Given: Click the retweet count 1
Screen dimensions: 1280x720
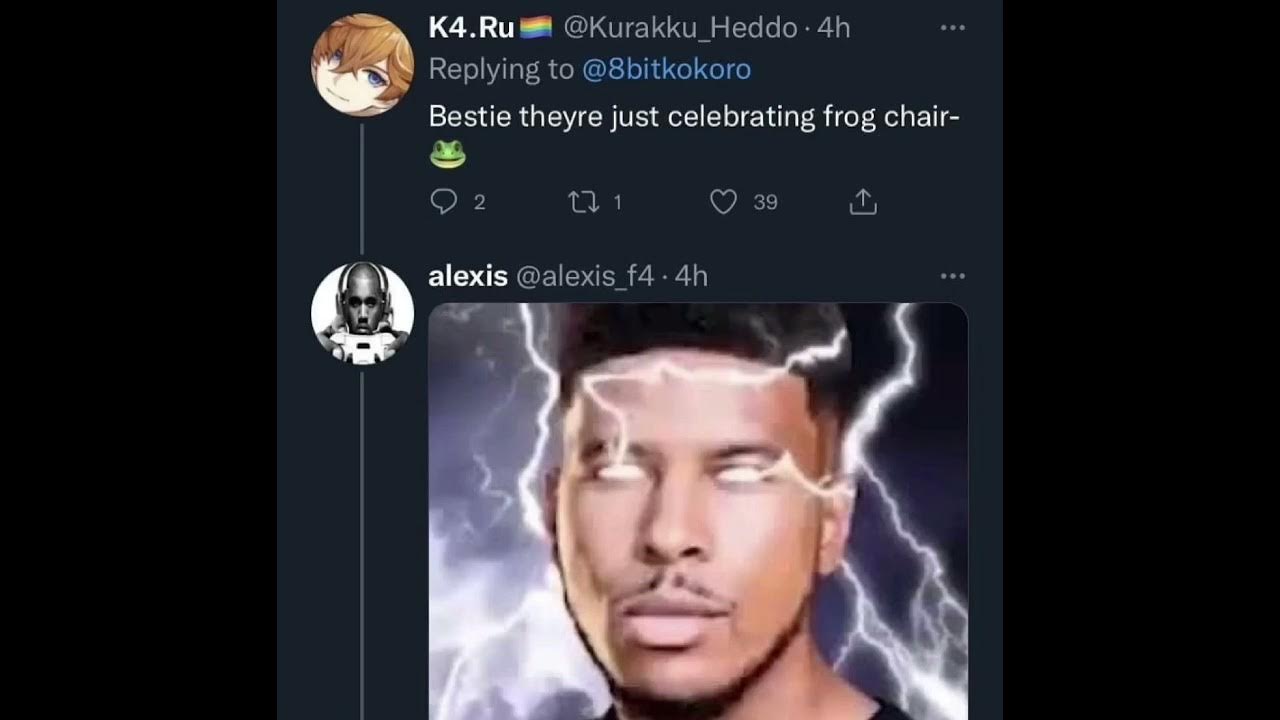Looking at the screenshot, I should coord(617,202).
